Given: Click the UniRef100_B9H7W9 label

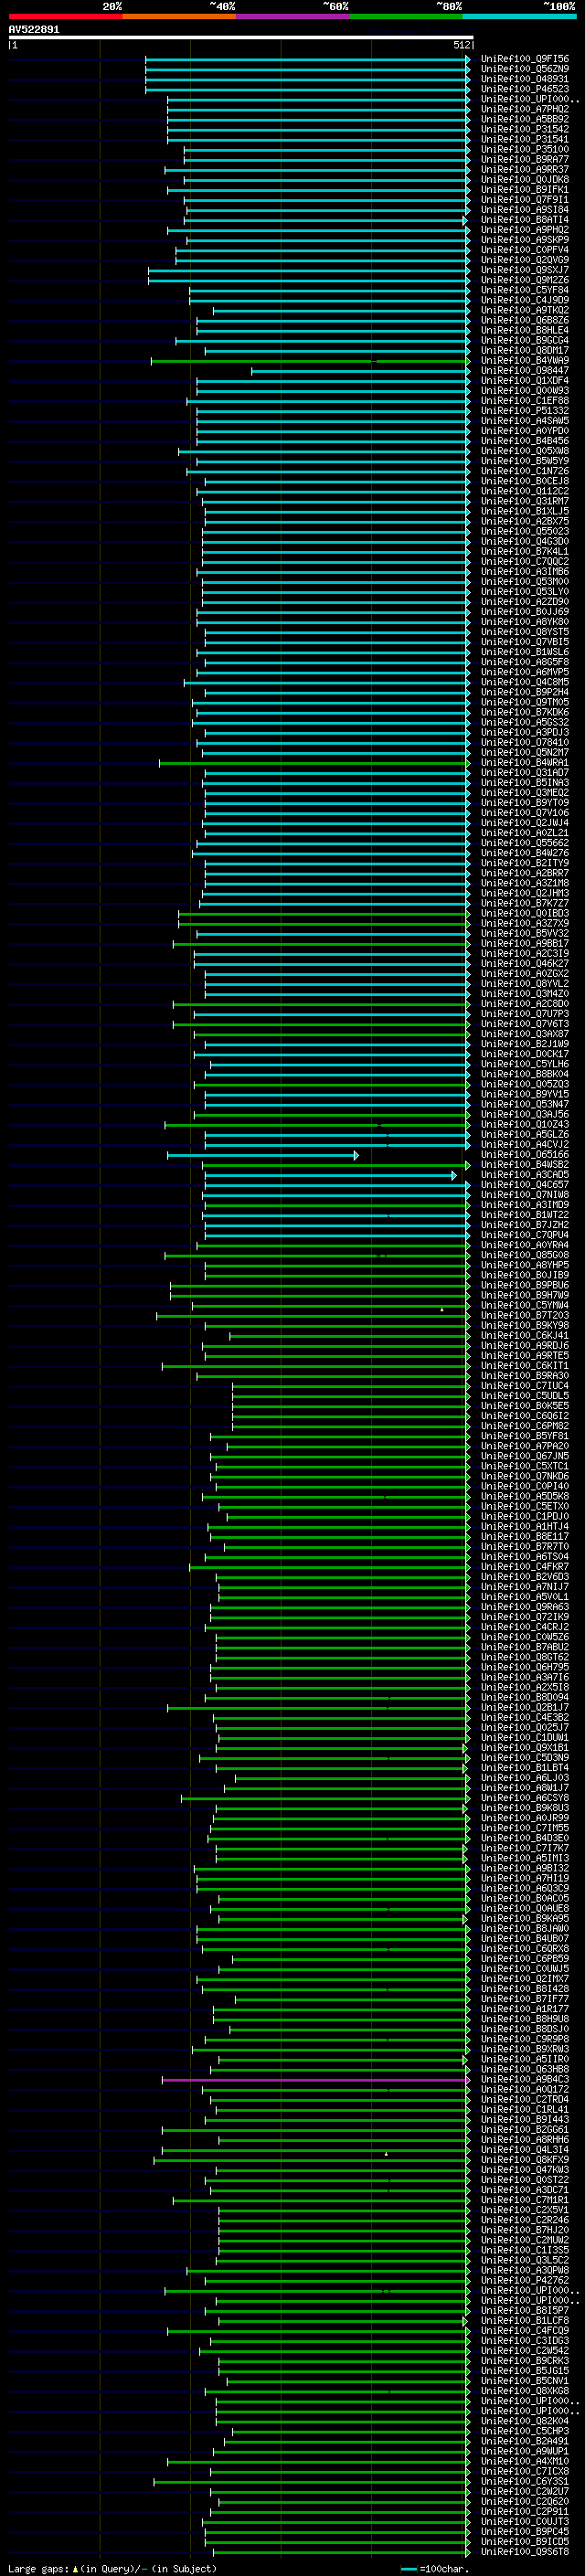Looking at the screenshot, I should click(524, 1295).
